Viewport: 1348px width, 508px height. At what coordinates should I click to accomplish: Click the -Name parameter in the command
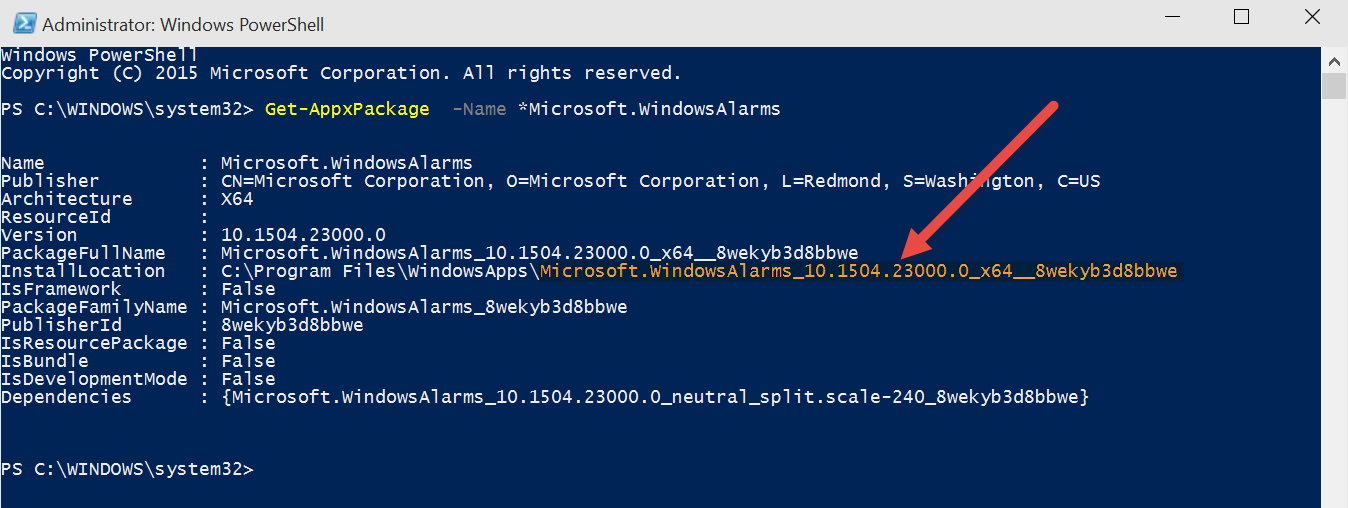[479, 109]
